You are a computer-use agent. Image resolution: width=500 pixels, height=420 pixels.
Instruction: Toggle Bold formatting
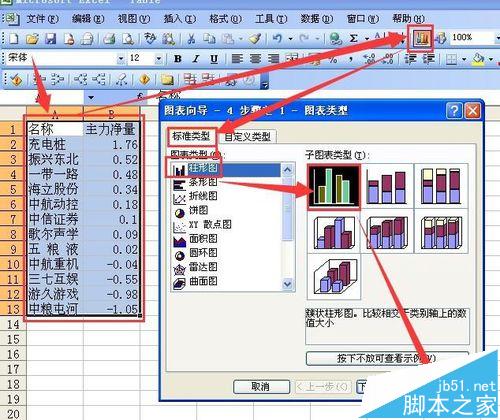pos(178,59)
